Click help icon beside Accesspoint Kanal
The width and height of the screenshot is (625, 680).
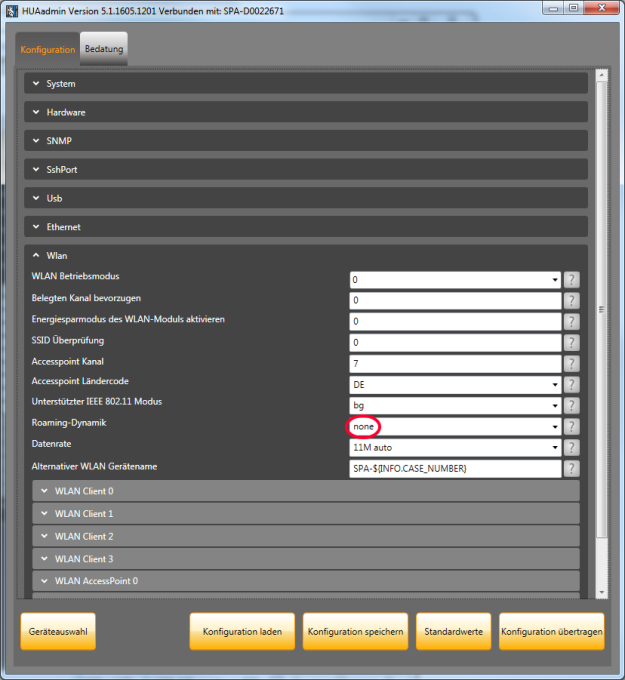pyautogui.click(x=572, y=363)
